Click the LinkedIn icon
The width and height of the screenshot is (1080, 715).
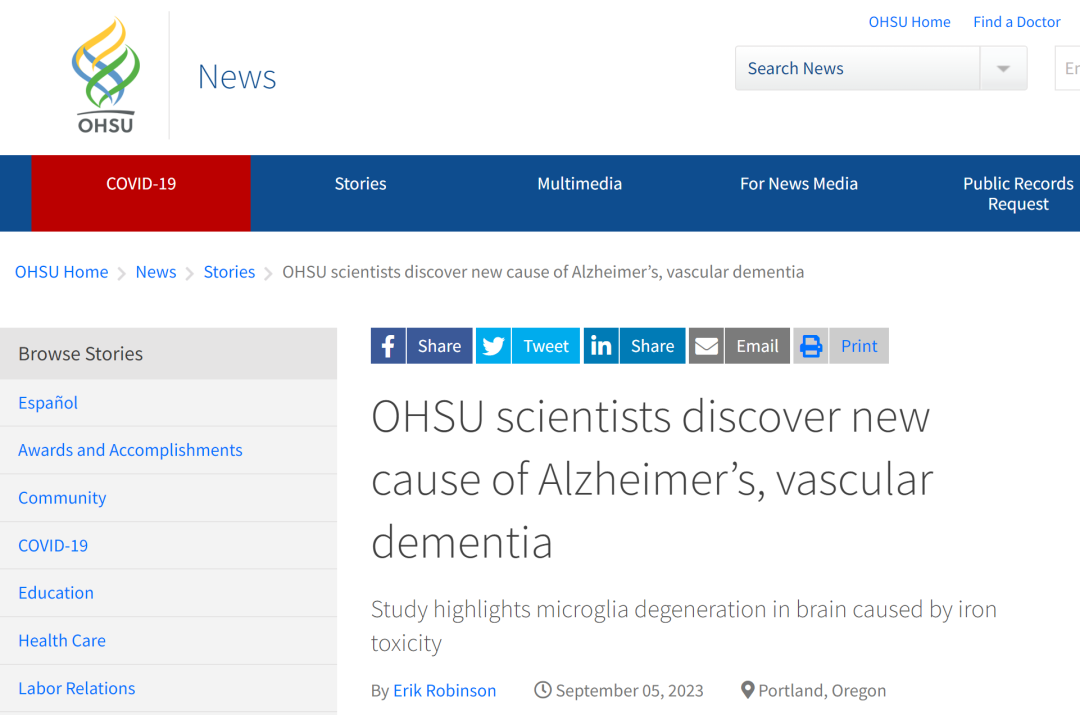coord(601,346)
